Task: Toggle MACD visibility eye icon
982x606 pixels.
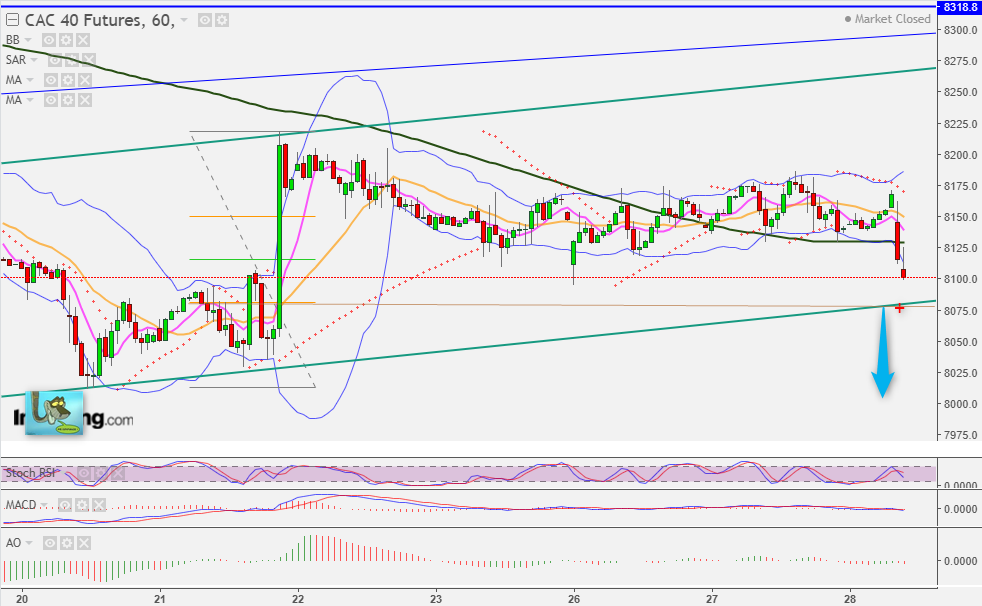Action: tap(65, 505)
